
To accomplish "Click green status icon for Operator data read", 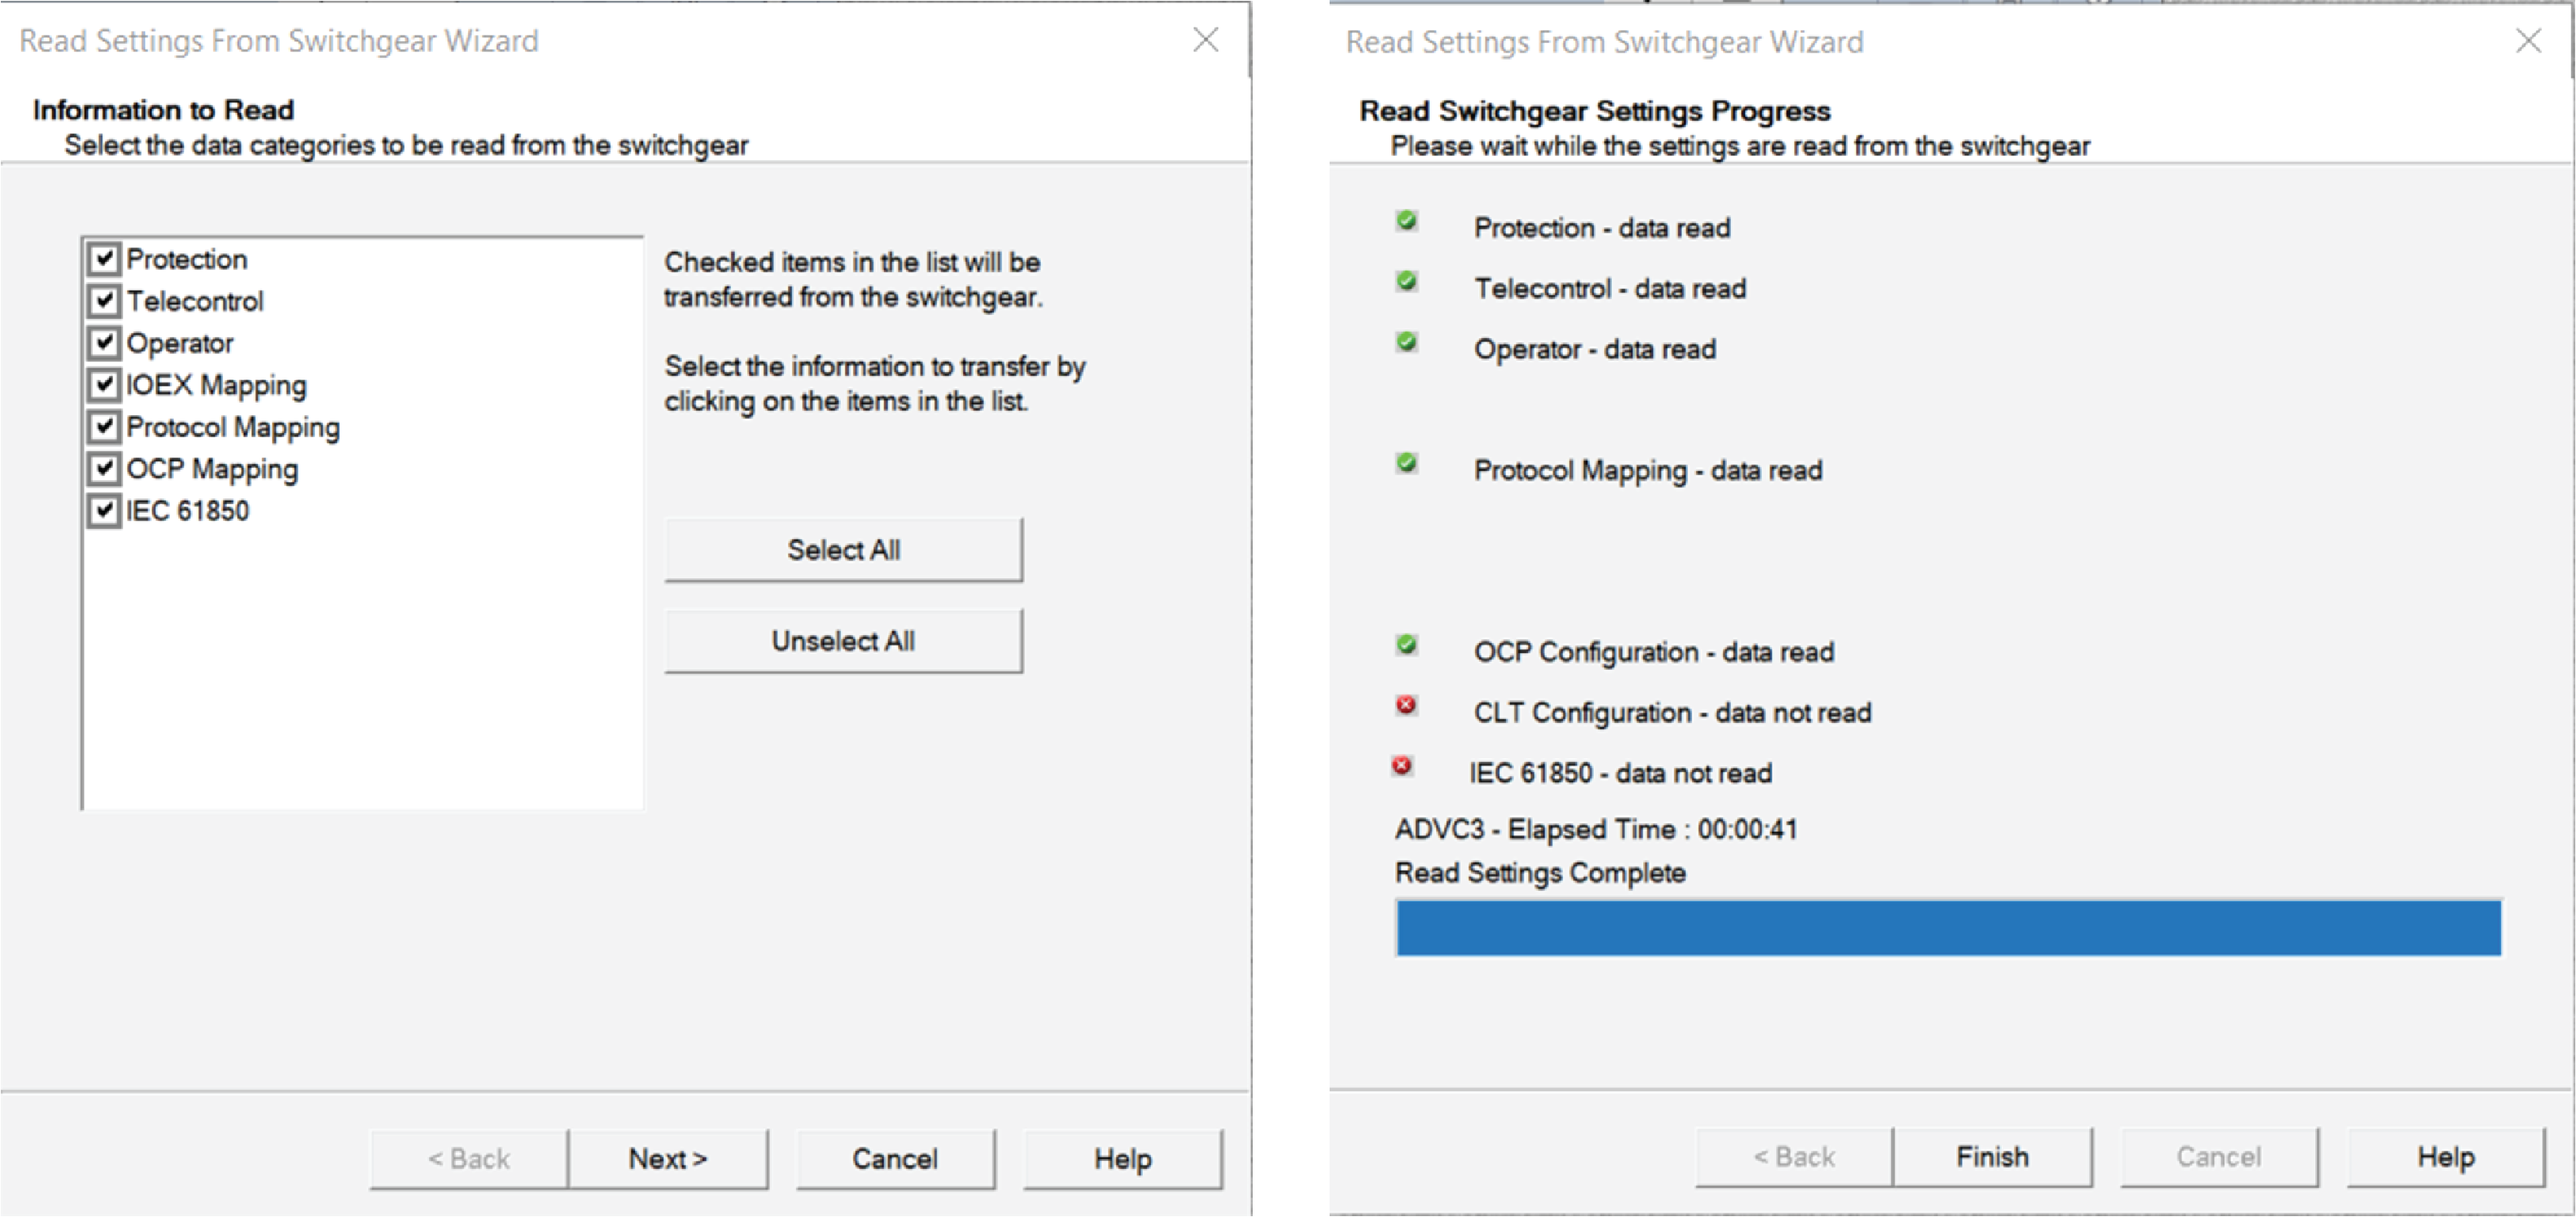I will [x=1407, y=343].
